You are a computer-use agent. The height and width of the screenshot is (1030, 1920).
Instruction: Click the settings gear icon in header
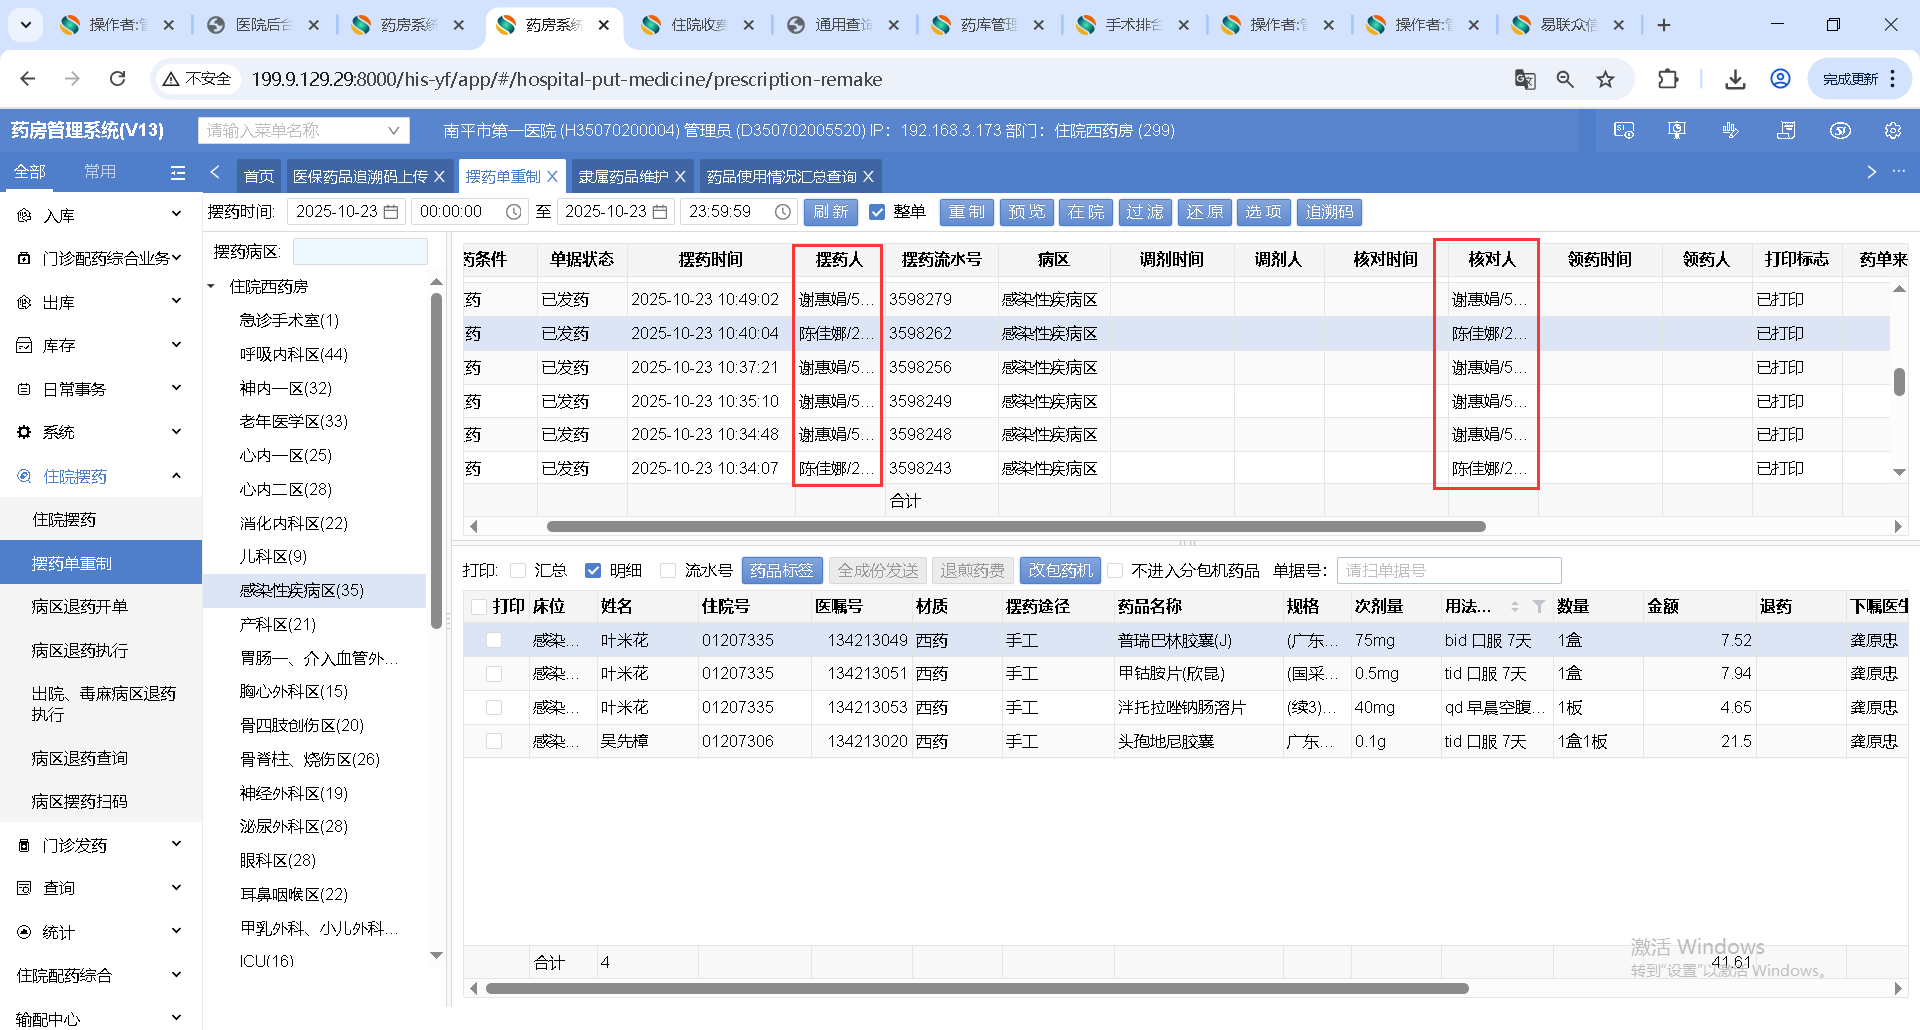point(1892,131)
